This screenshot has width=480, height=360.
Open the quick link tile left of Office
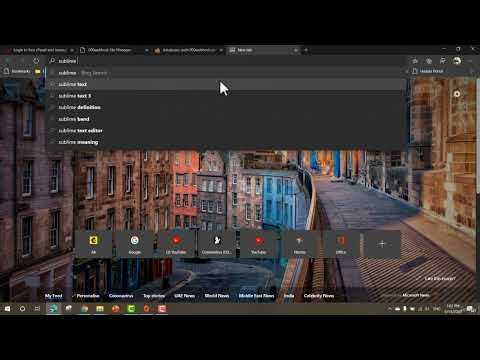coord(299,244)
